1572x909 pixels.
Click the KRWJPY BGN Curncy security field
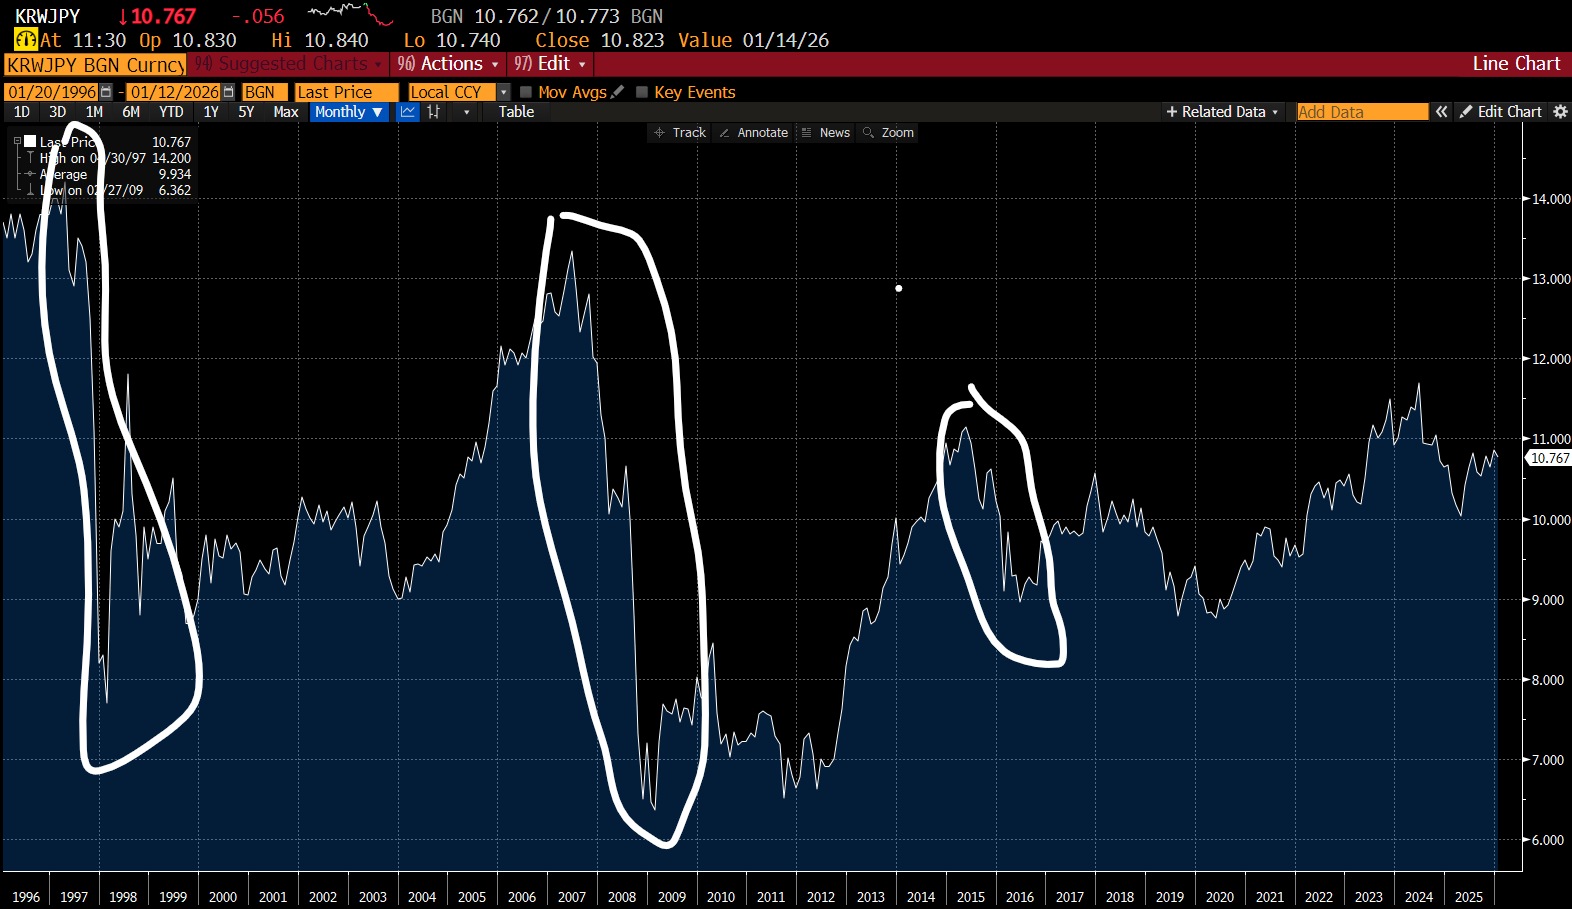coord(95,65)
